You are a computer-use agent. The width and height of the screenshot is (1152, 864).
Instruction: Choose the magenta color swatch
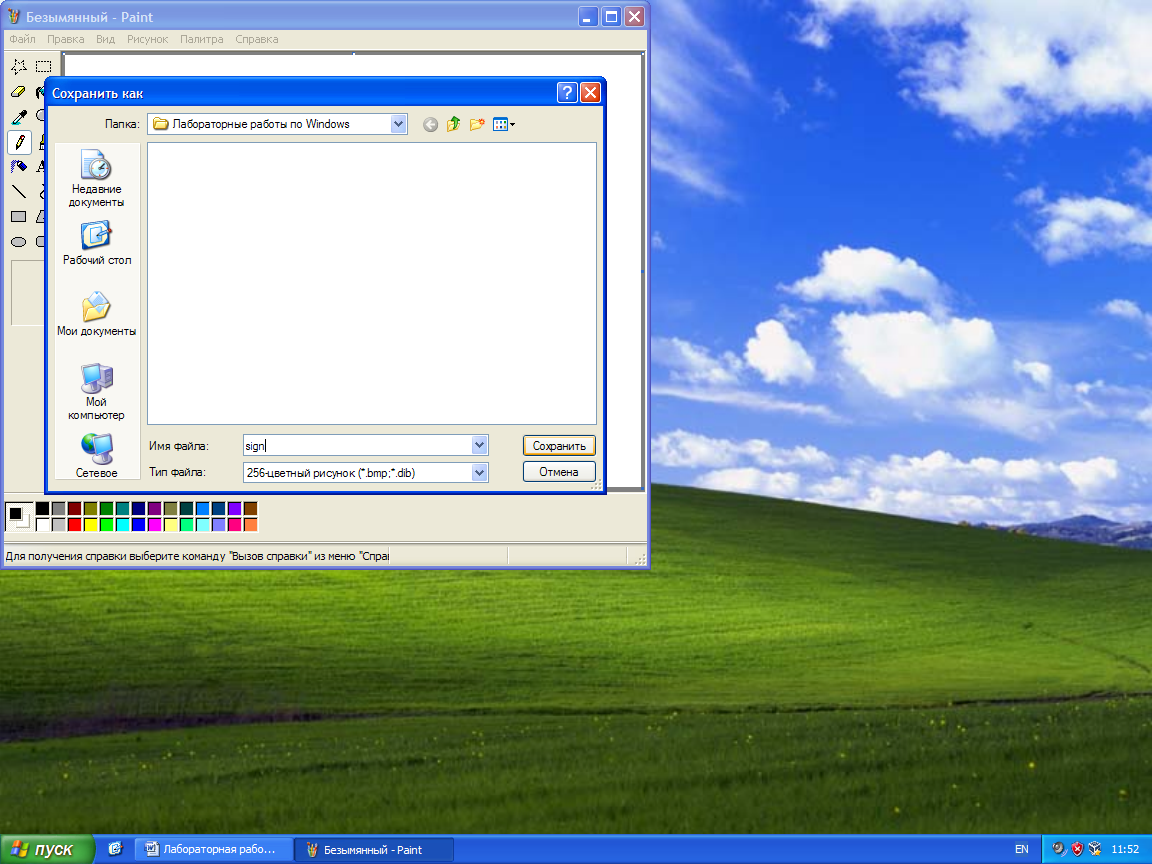tap(154, 525)
